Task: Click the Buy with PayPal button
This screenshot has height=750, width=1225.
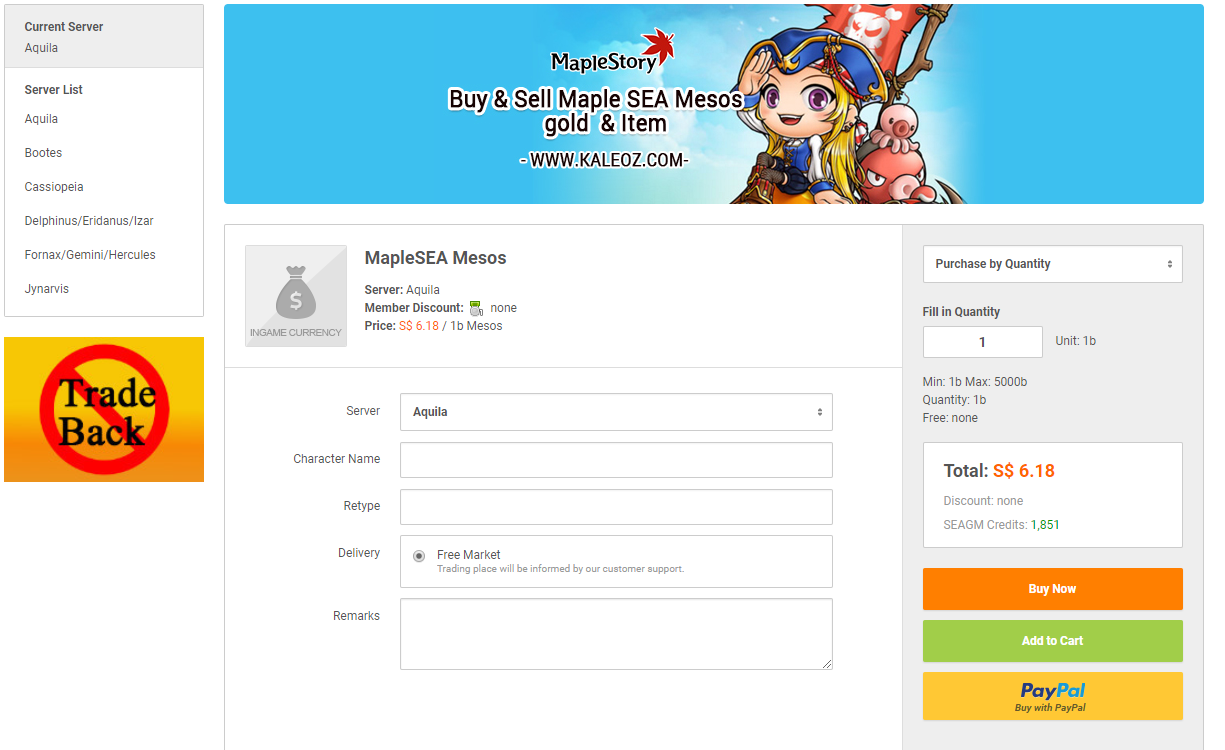Action: click(x=1052, y=696)
